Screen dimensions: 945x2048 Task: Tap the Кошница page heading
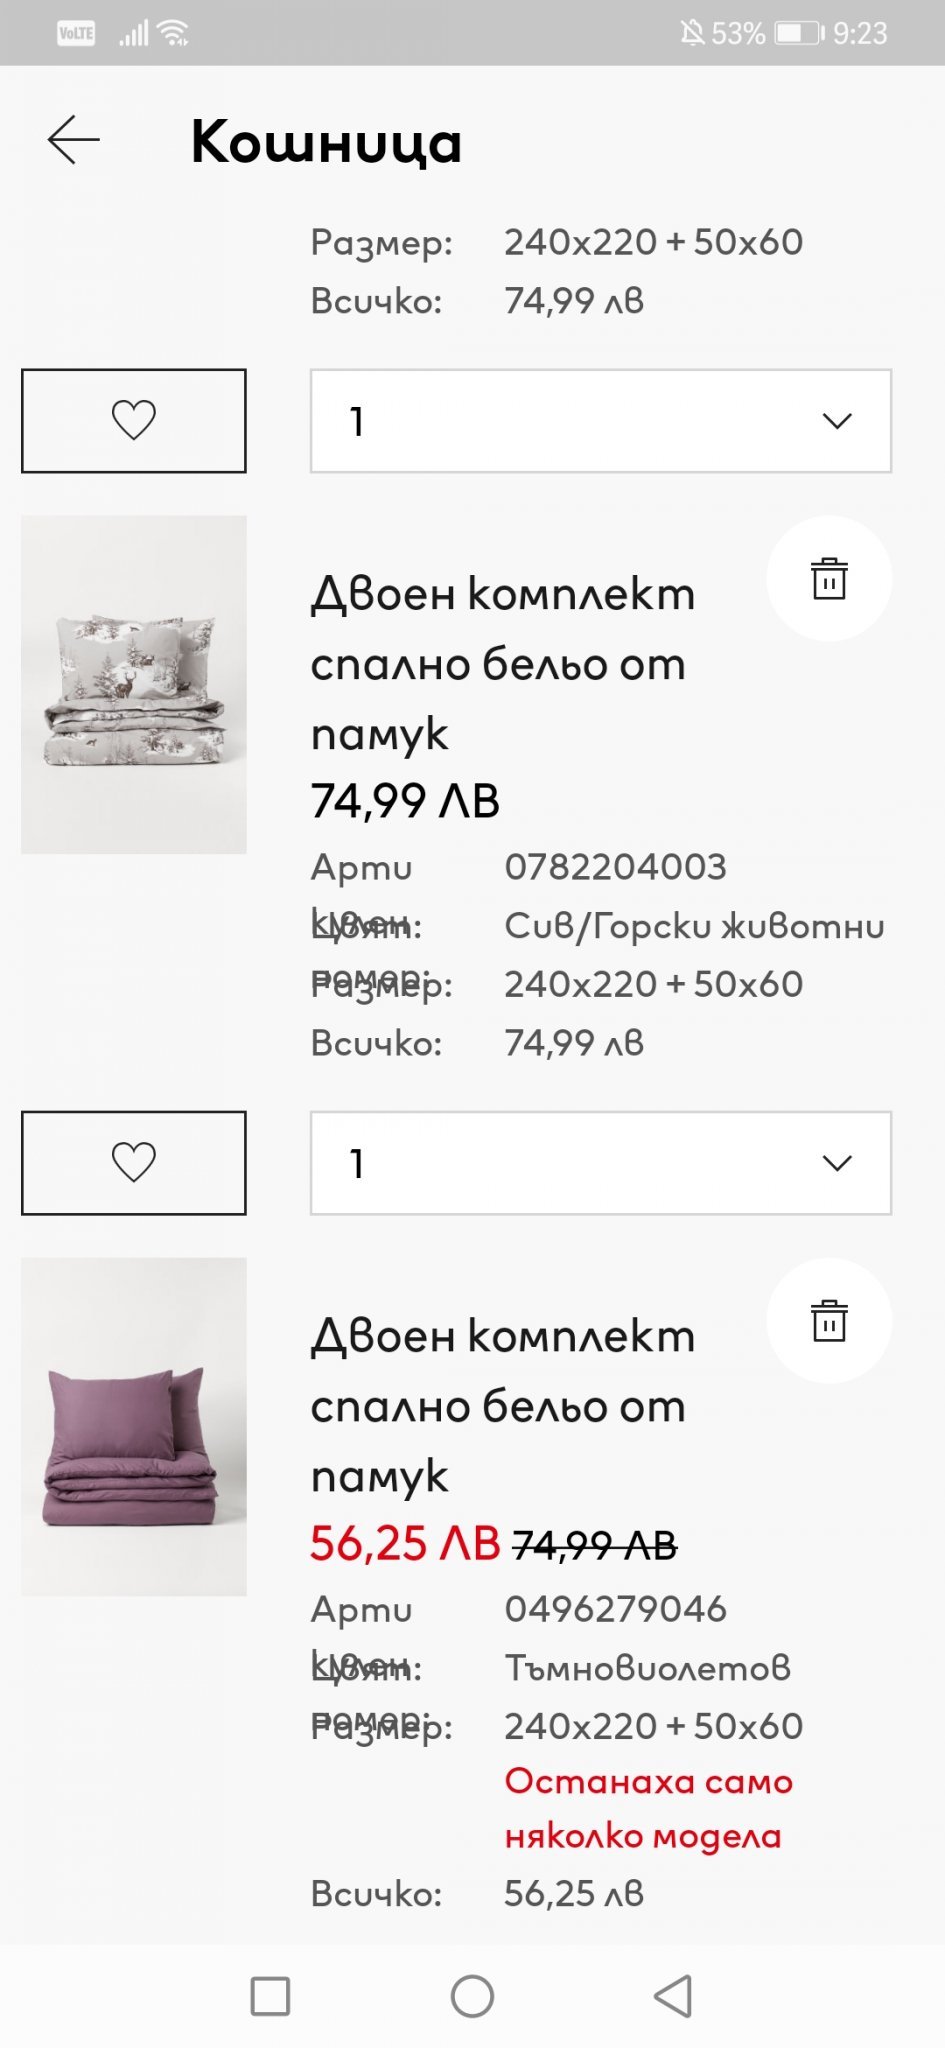pos(326,141)
